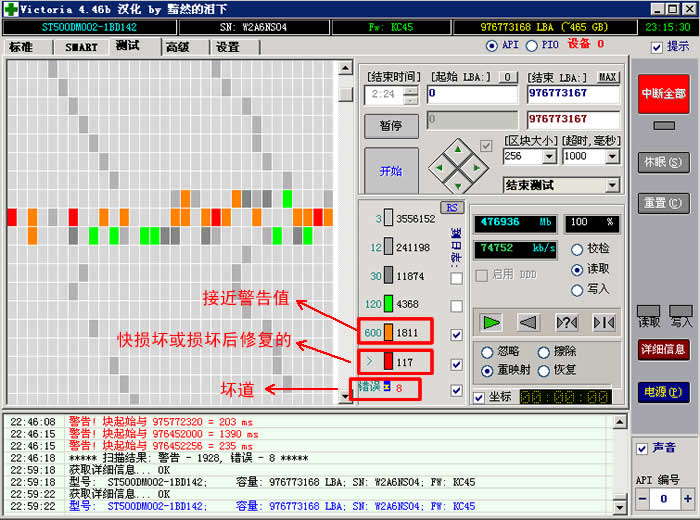The width and height of the screenshot is (700, 520).
Task: Open the 区块大小 256 block size dropdown
Action: click(x=549, y=156)
